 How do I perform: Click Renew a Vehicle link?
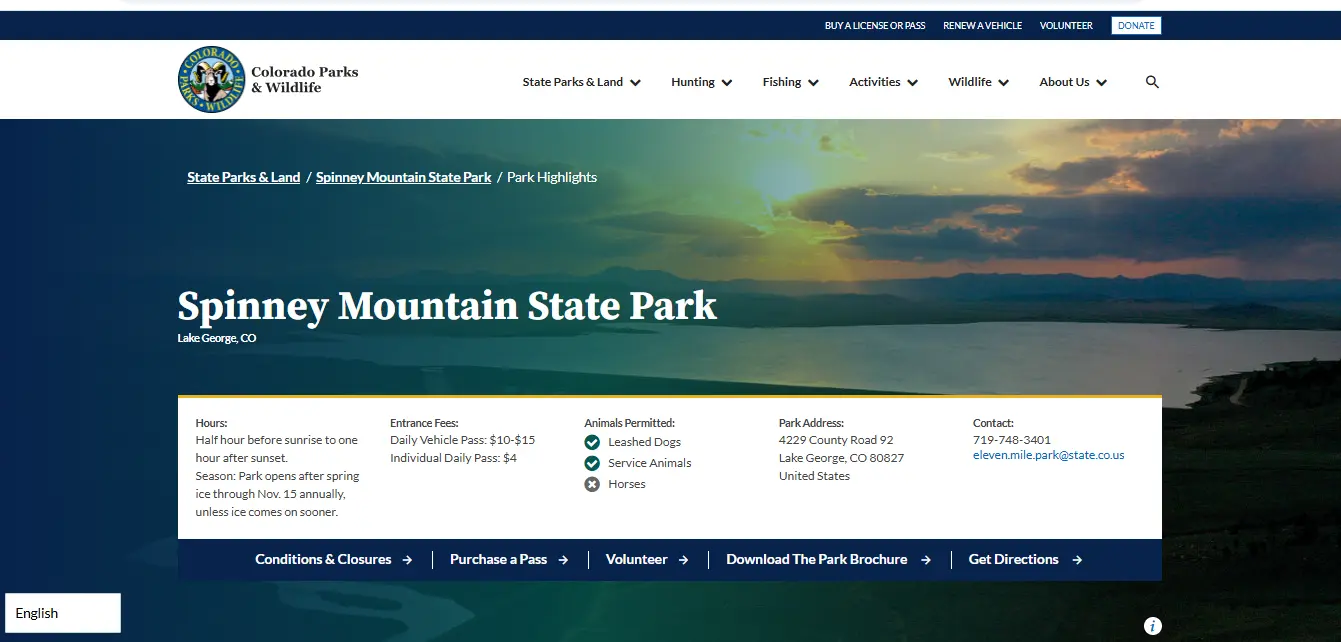pyautogui.click(x=982, y=26)
